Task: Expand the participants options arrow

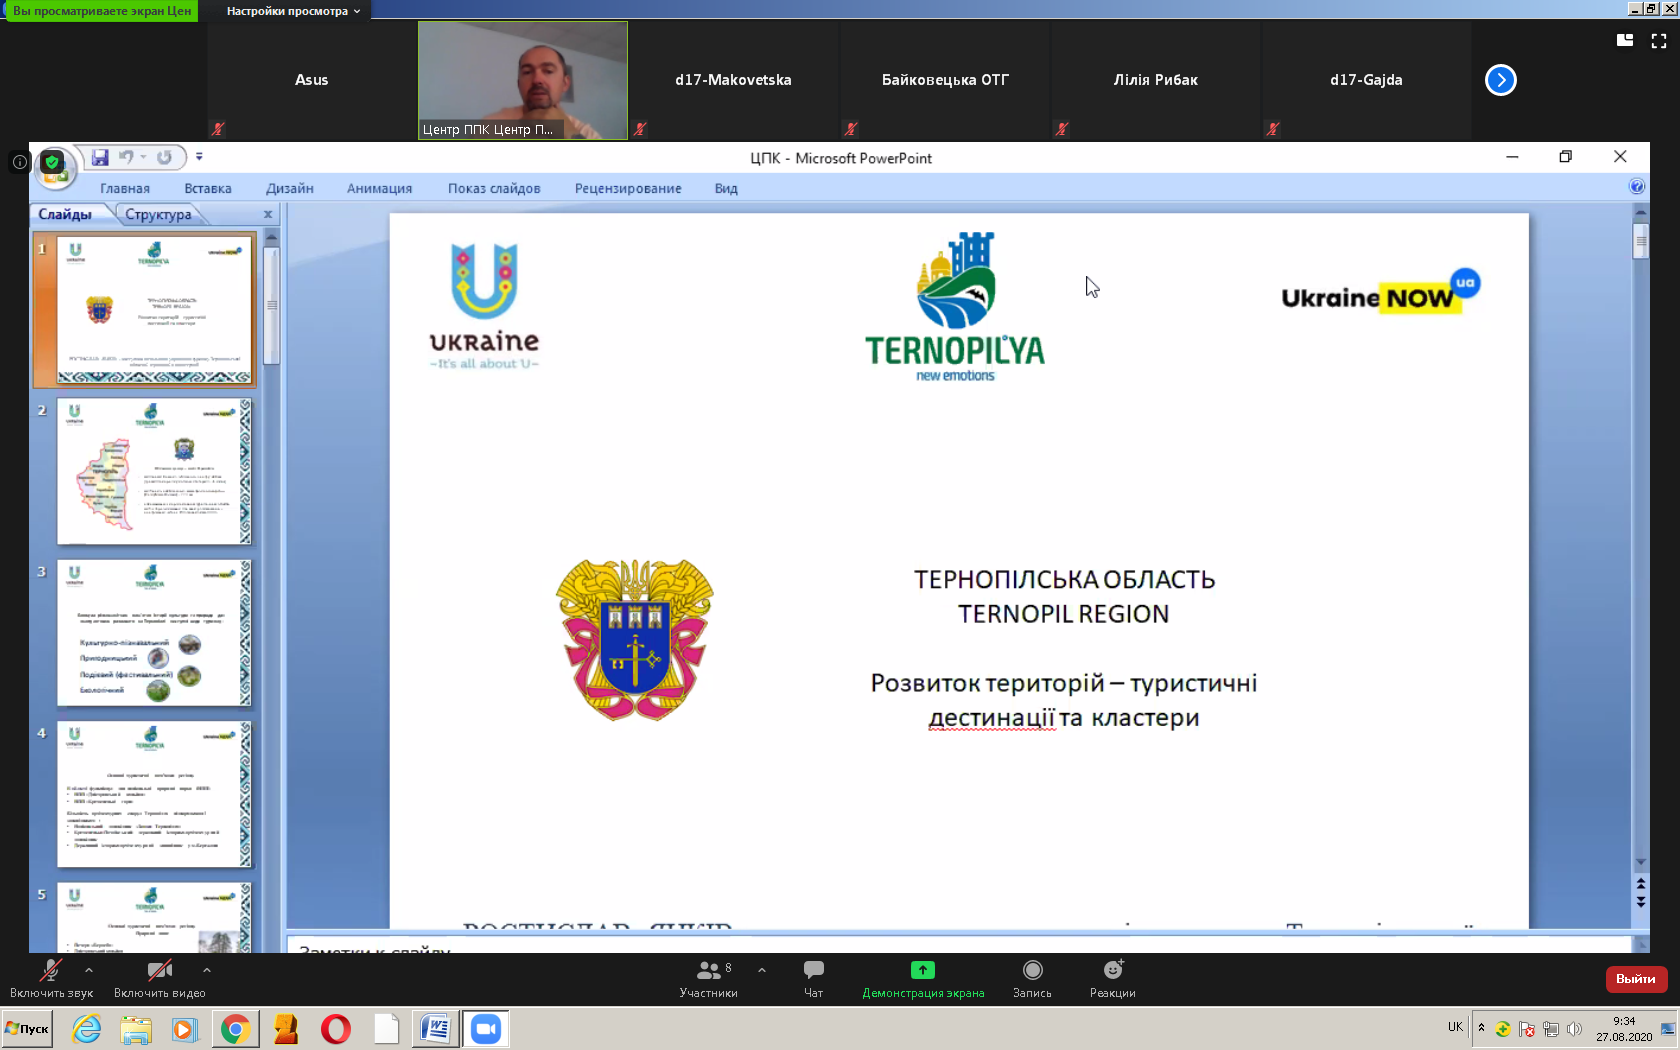Action: (762, 970)
